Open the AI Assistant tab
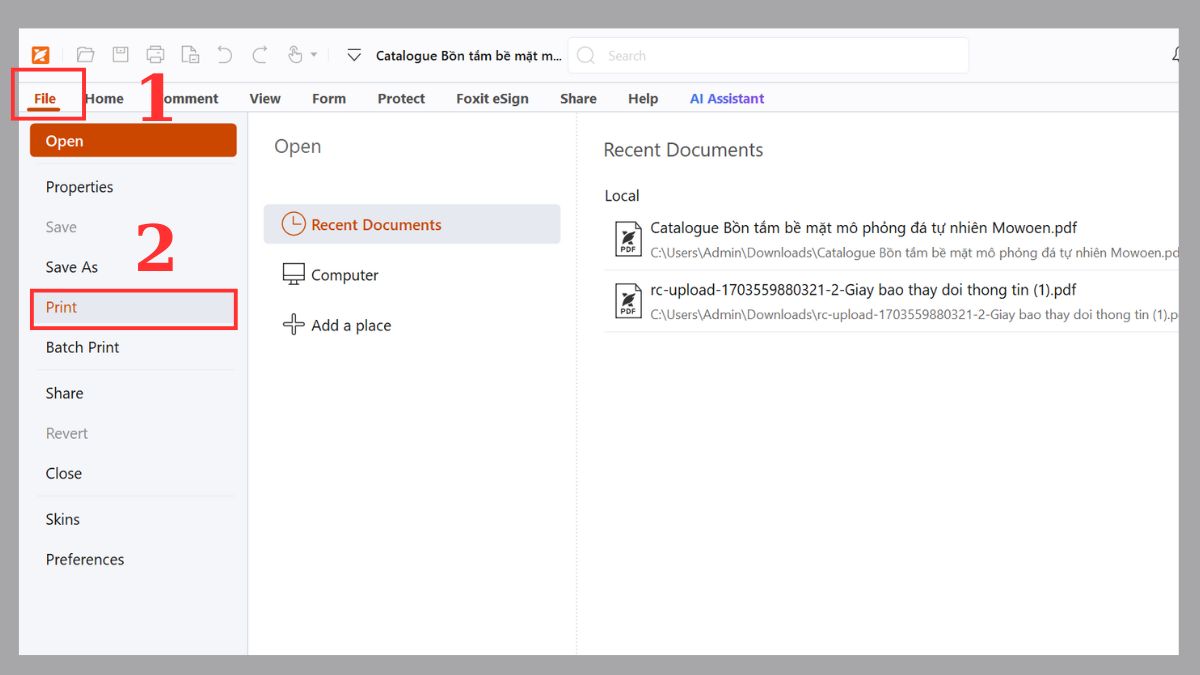This screenshot has width=1200, height=675. click(727, 98)
